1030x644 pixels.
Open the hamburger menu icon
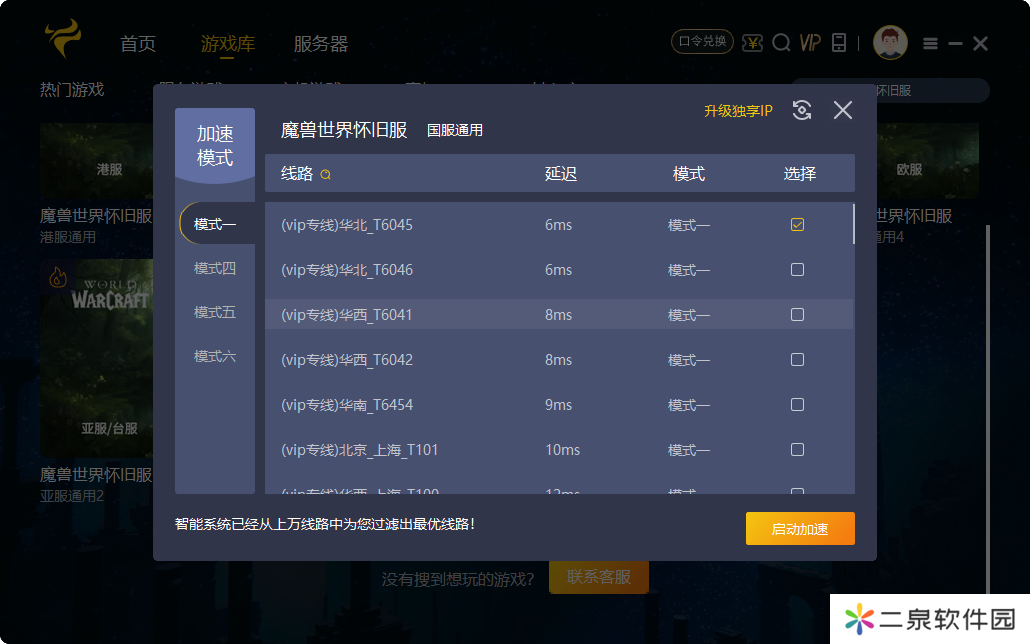pyautogui.click(x=930, y=43)
